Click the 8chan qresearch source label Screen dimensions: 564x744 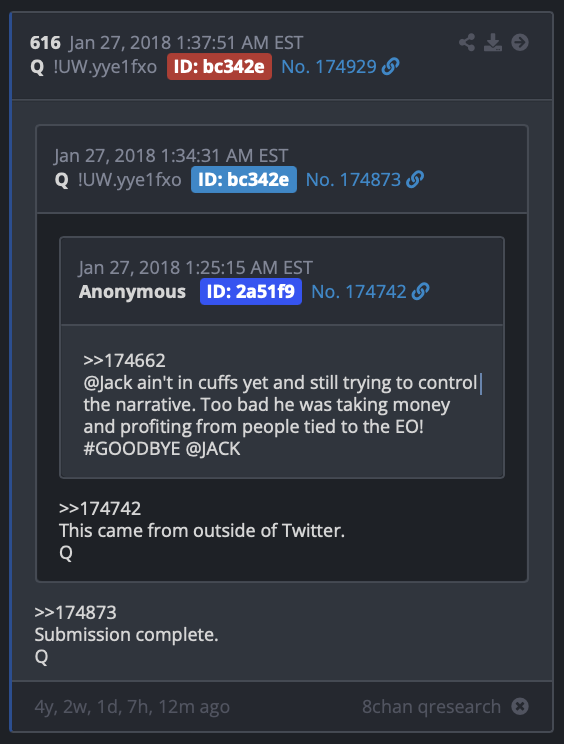431,707
